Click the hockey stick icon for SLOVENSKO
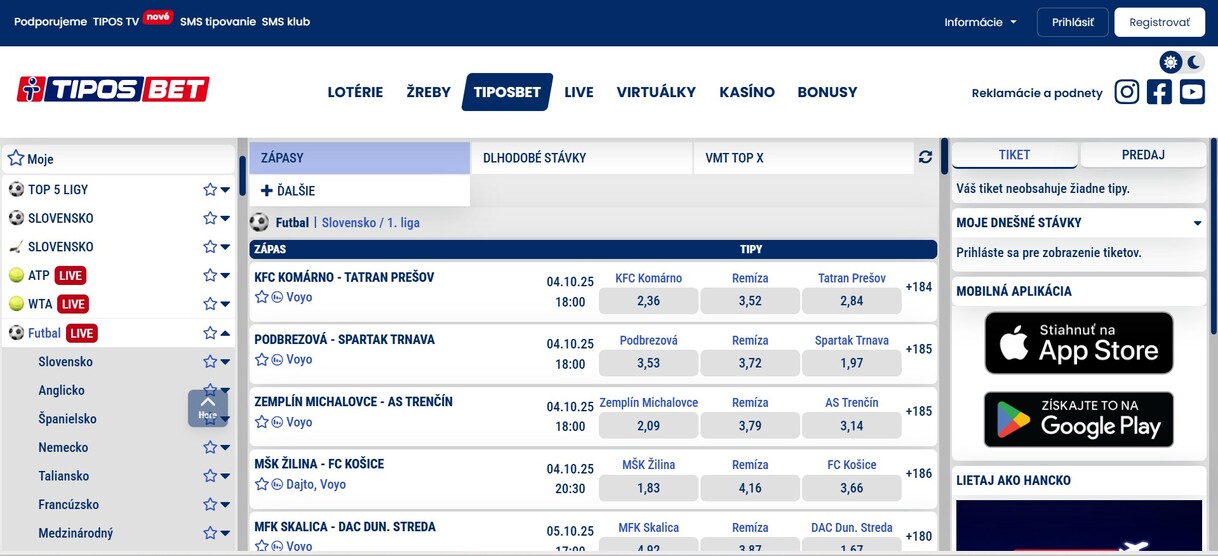 coord(16,246)
